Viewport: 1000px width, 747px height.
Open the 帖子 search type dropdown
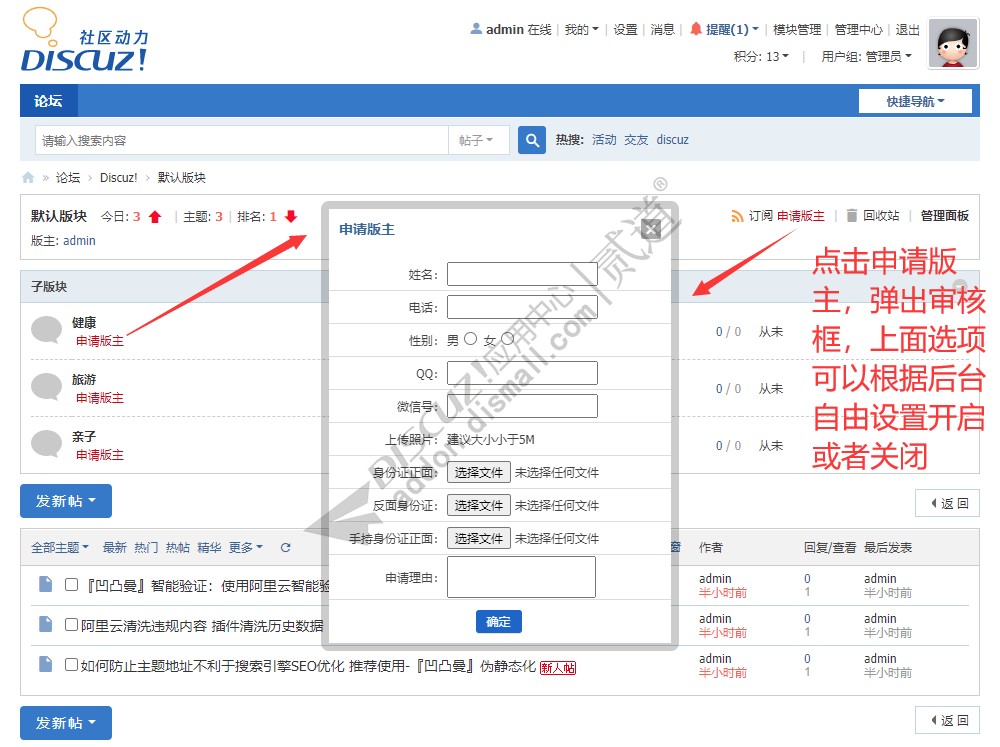477,141
